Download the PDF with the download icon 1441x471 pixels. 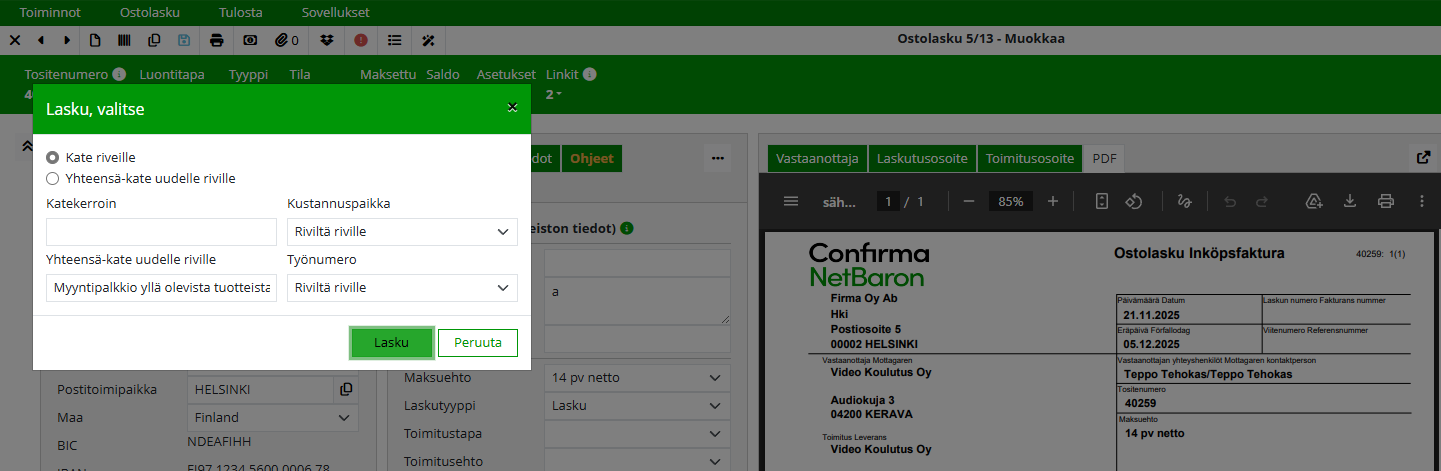pos(1349,201)
